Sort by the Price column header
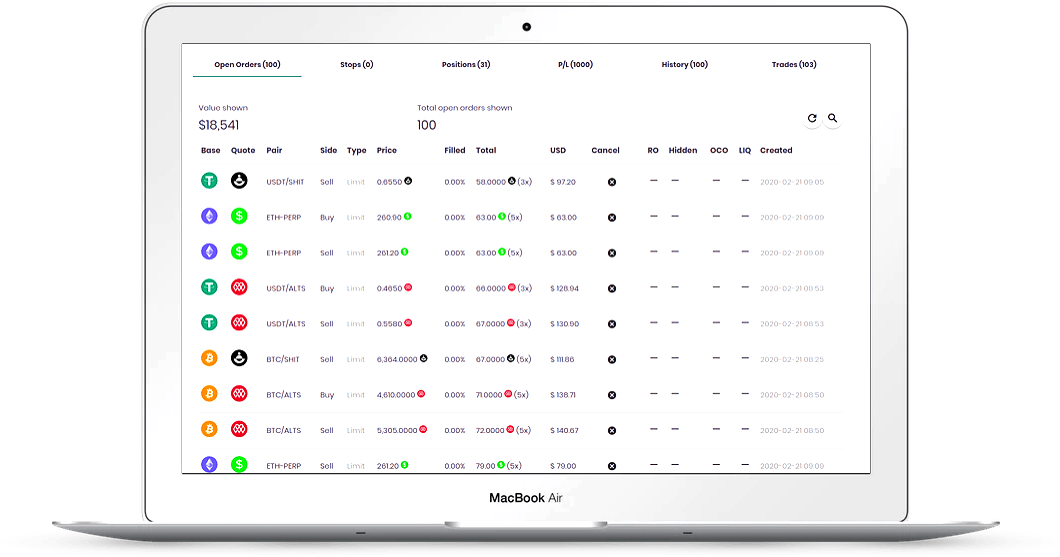1060x557 pixels. tap(387, 151)
